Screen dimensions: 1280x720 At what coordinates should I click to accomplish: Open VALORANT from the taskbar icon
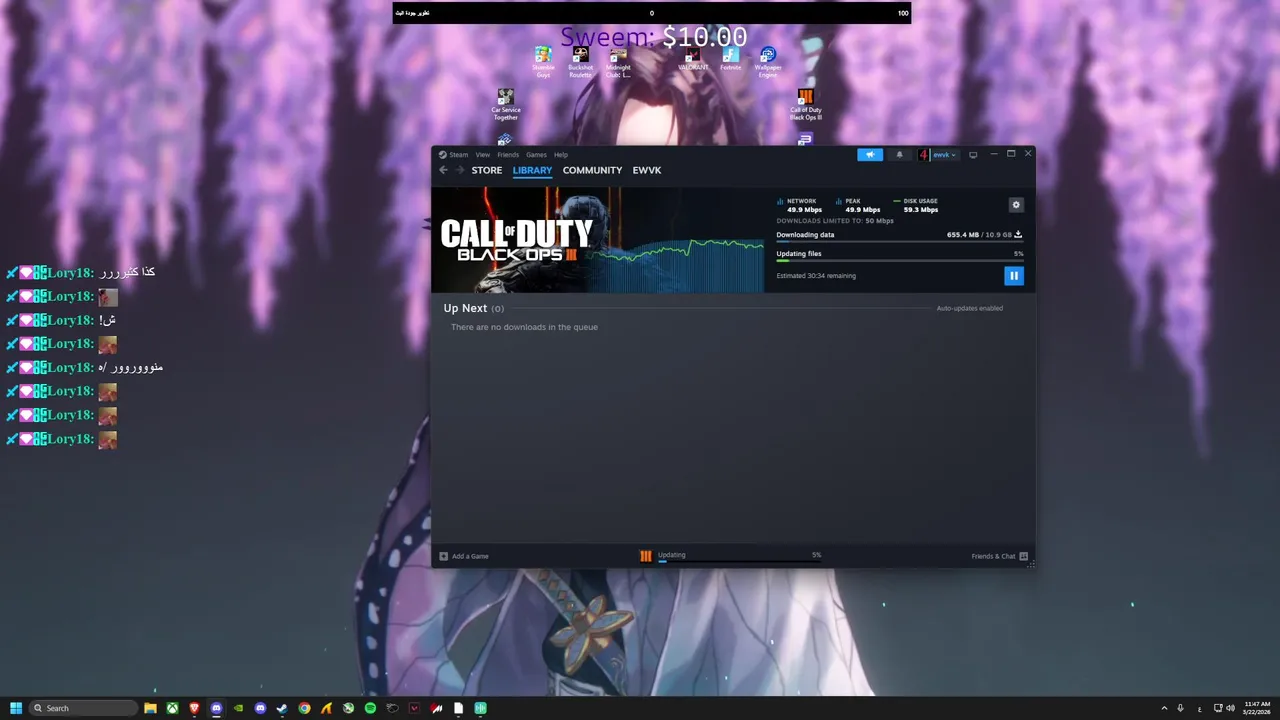click(x=414, y=708)
